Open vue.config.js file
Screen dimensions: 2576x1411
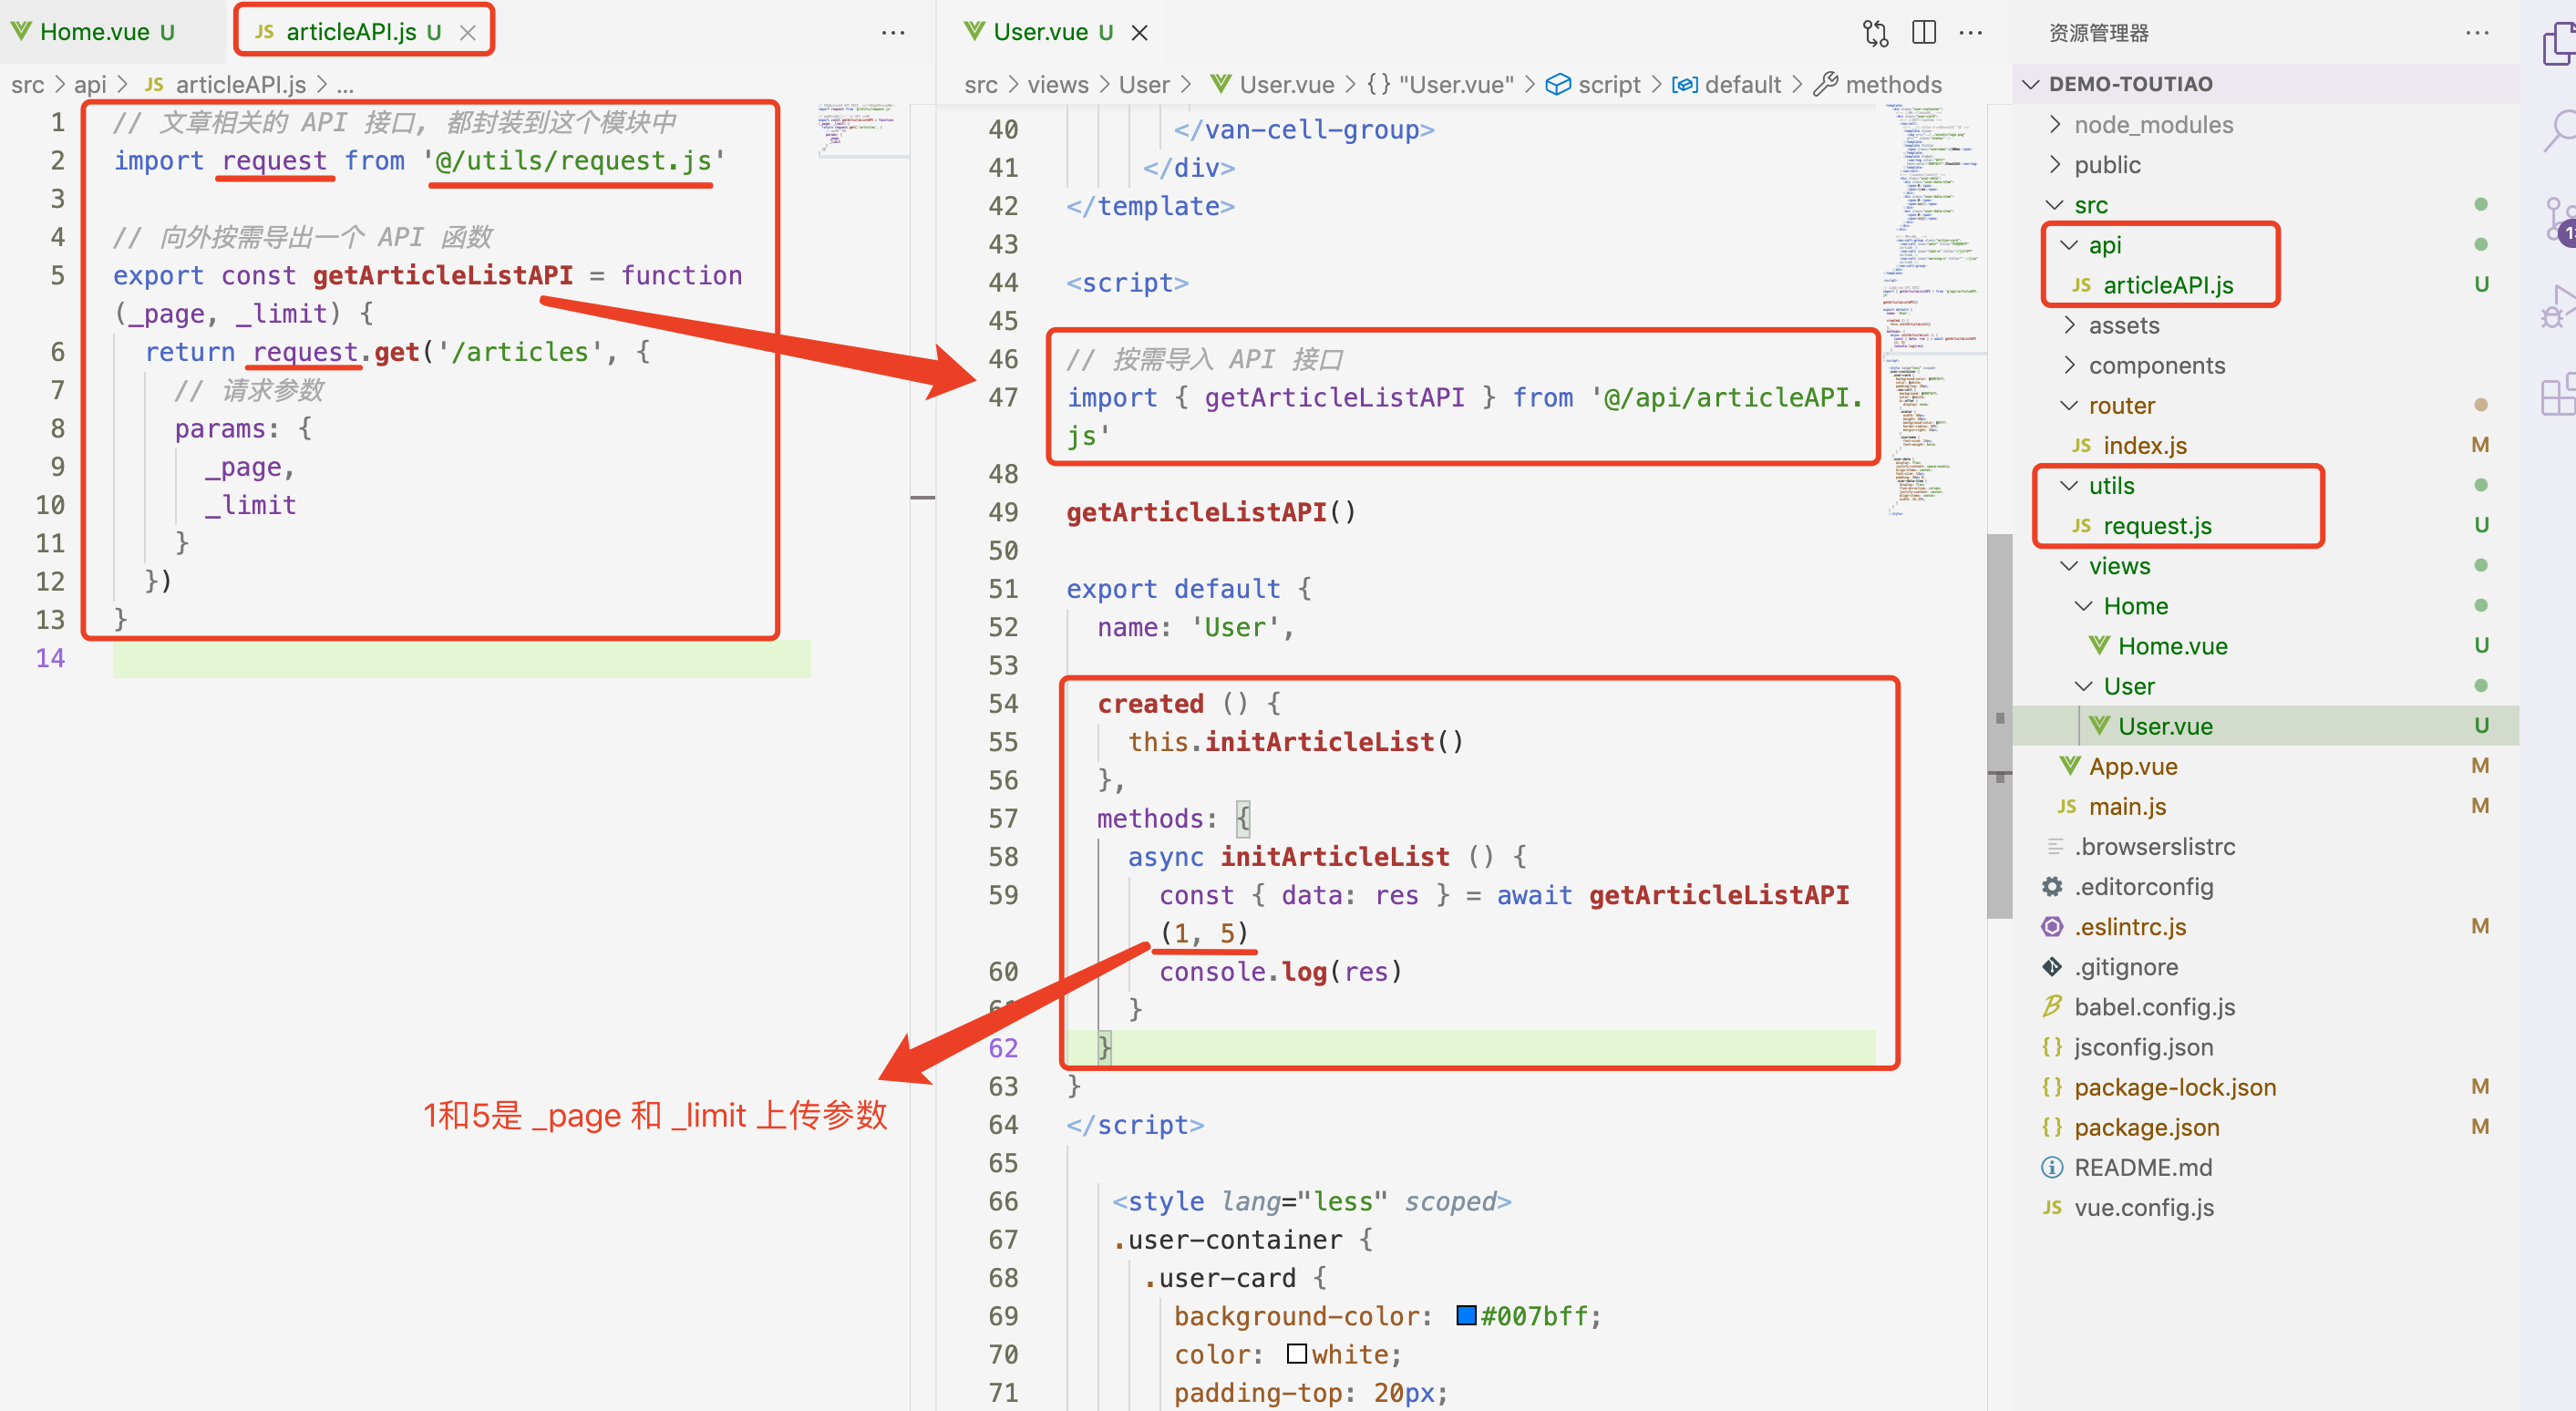(2266, 1207)
